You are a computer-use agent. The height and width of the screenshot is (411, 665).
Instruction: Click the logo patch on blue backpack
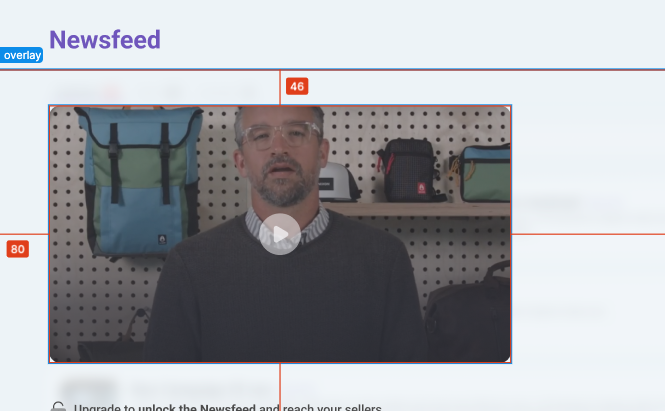[162, 240]
